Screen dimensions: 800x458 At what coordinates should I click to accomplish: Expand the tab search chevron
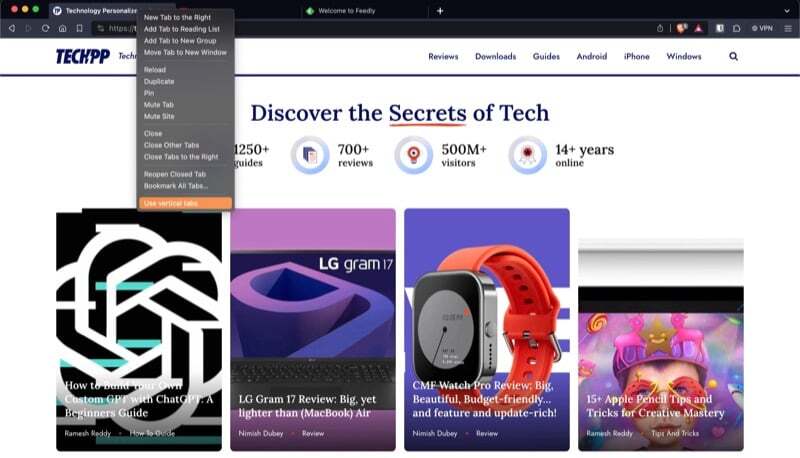point(787,11)
